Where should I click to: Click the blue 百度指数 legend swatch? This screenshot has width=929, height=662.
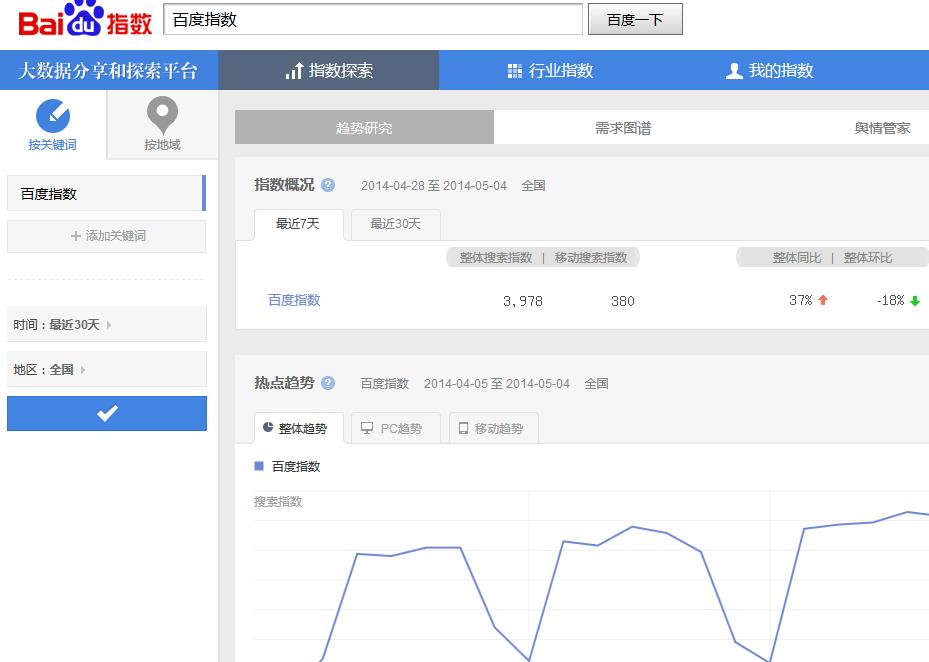click(259, 465)
